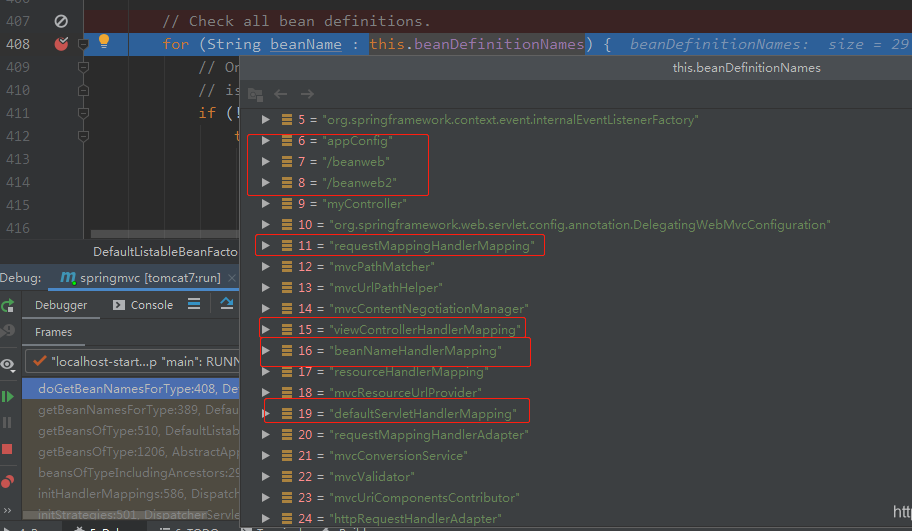Click the folder navigate icon in the popup toolbar
Image resolution: width=912 pixels, height=531 pixels.
click(255, 94)
